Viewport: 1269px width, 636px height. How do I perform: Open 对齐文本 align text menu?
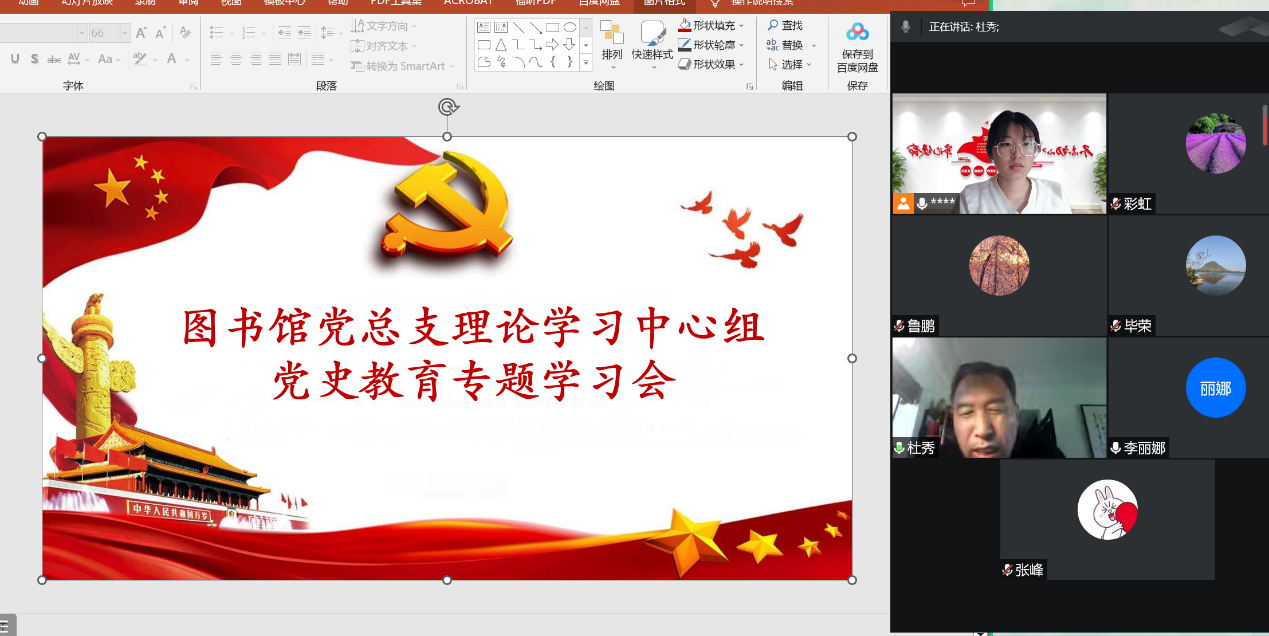tap(383, 46)
